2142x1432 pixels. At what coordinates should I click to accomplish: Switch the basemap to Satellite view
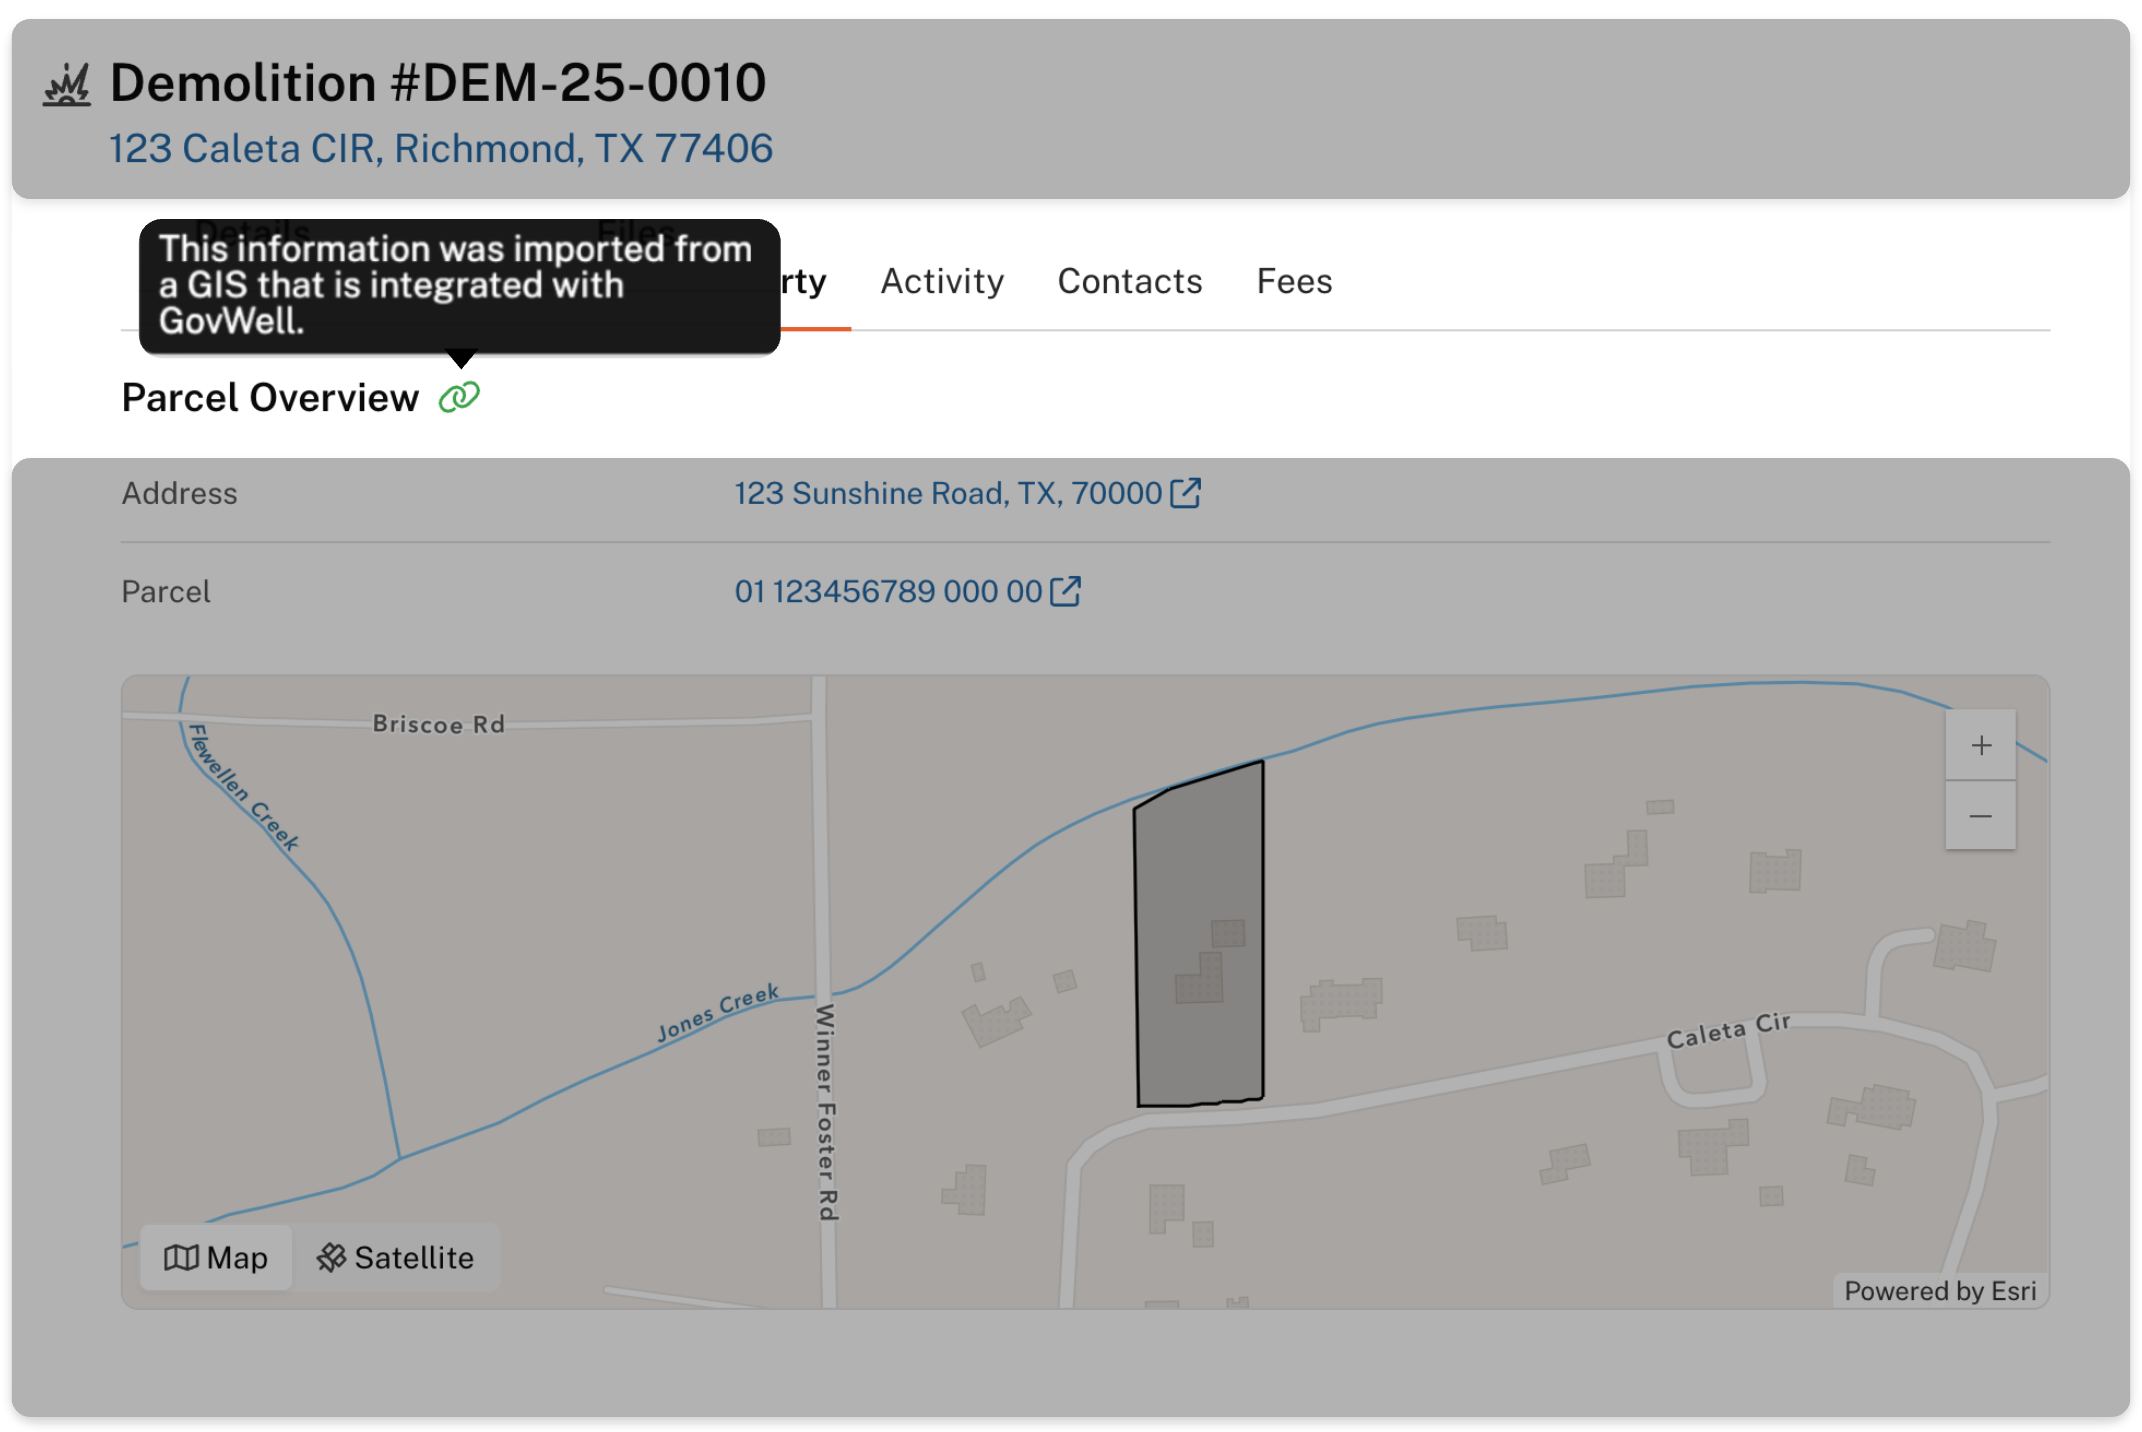[x=396, y=1257]
